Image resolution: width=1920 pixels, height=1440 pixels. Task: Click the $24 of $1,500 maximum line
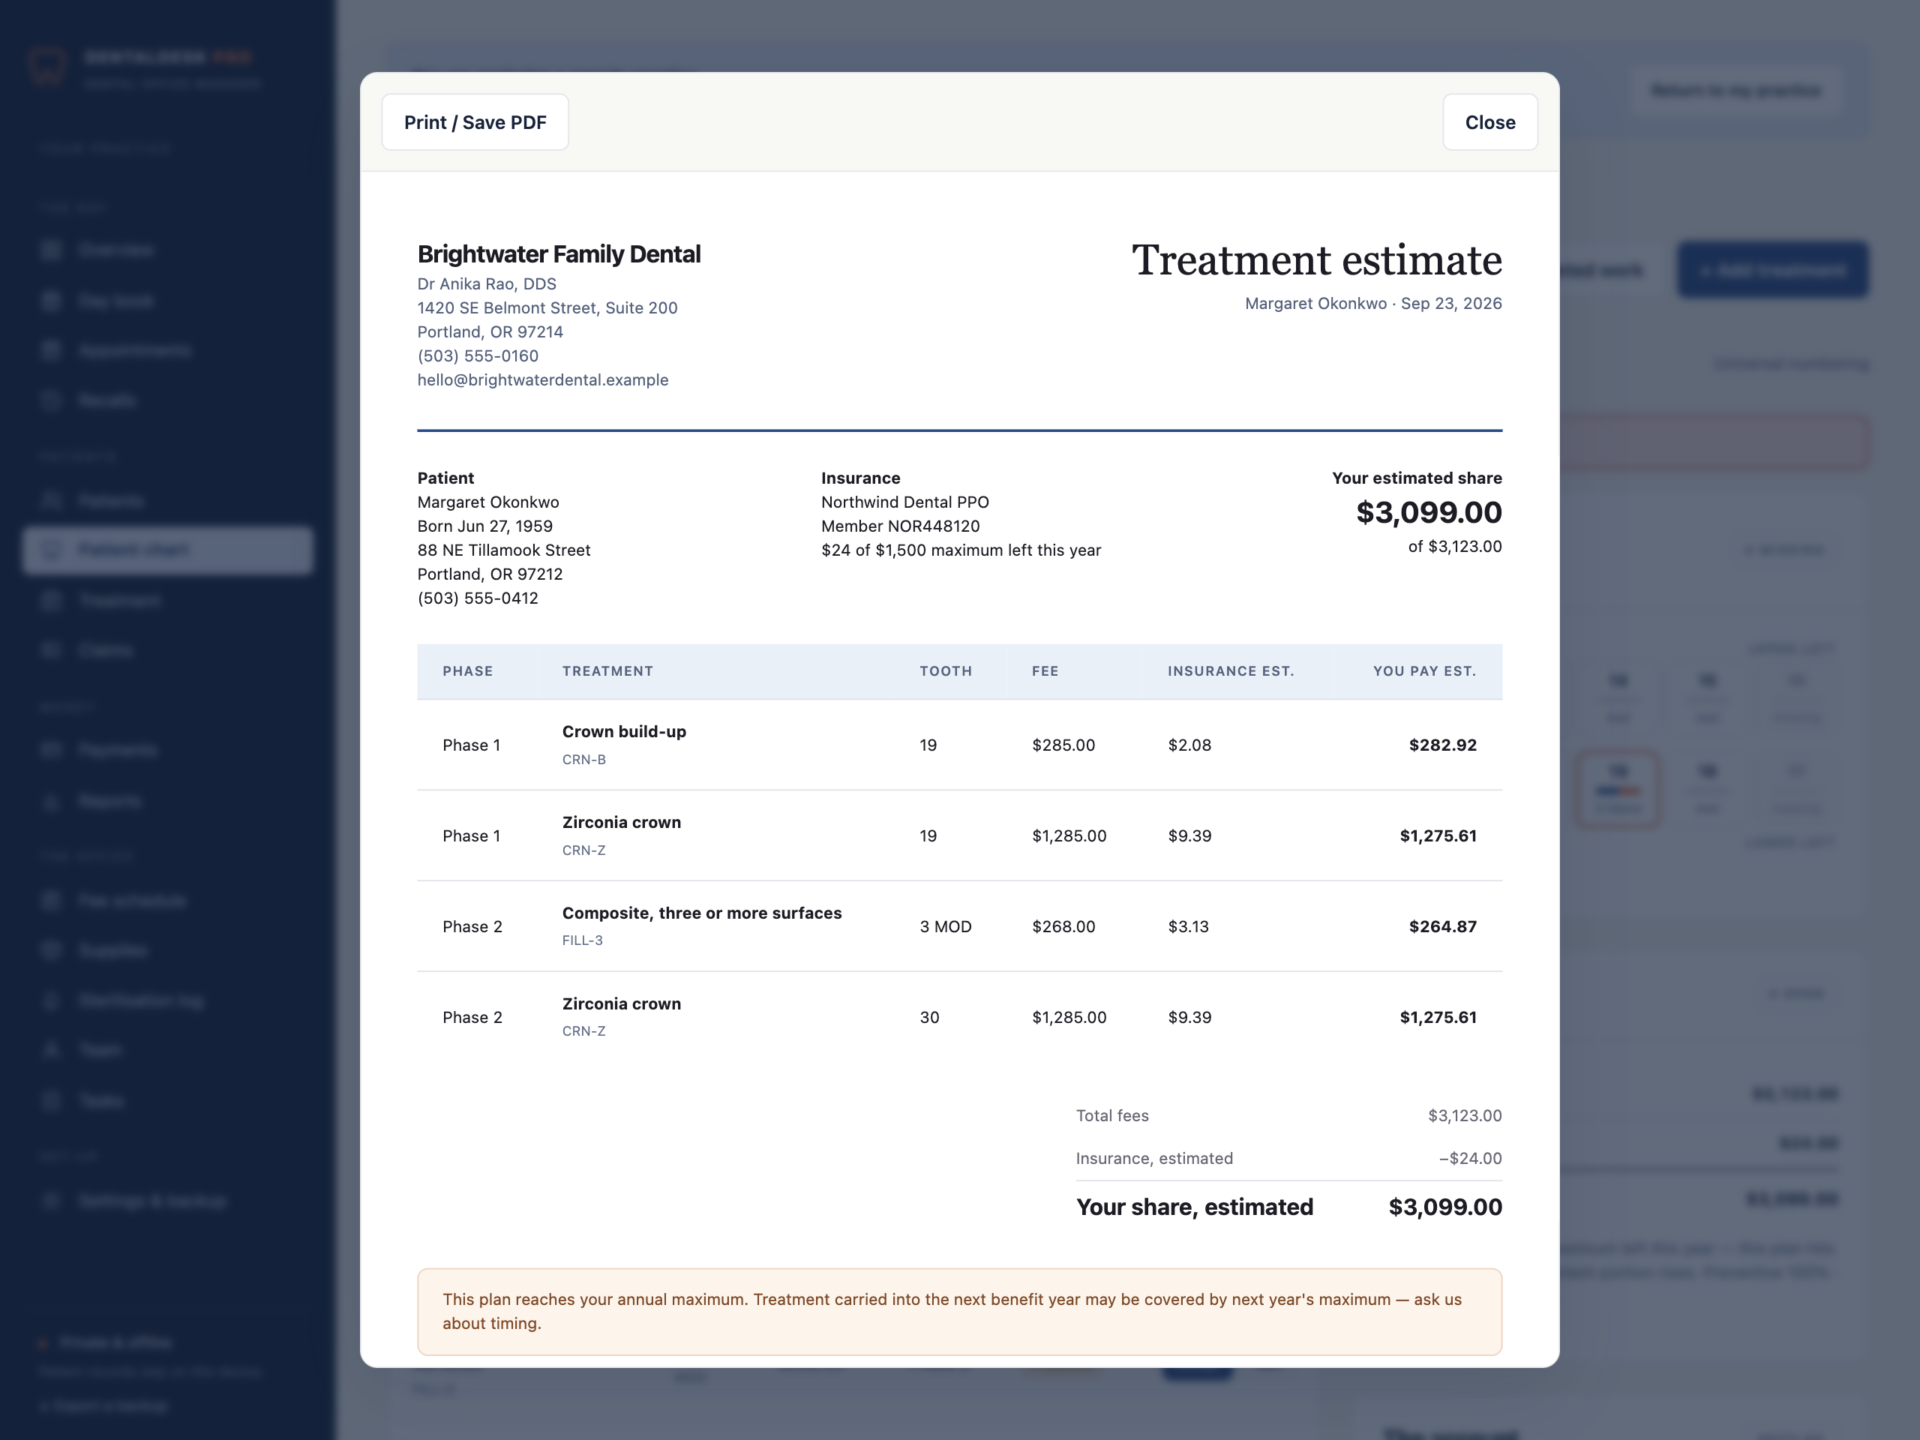961,550
